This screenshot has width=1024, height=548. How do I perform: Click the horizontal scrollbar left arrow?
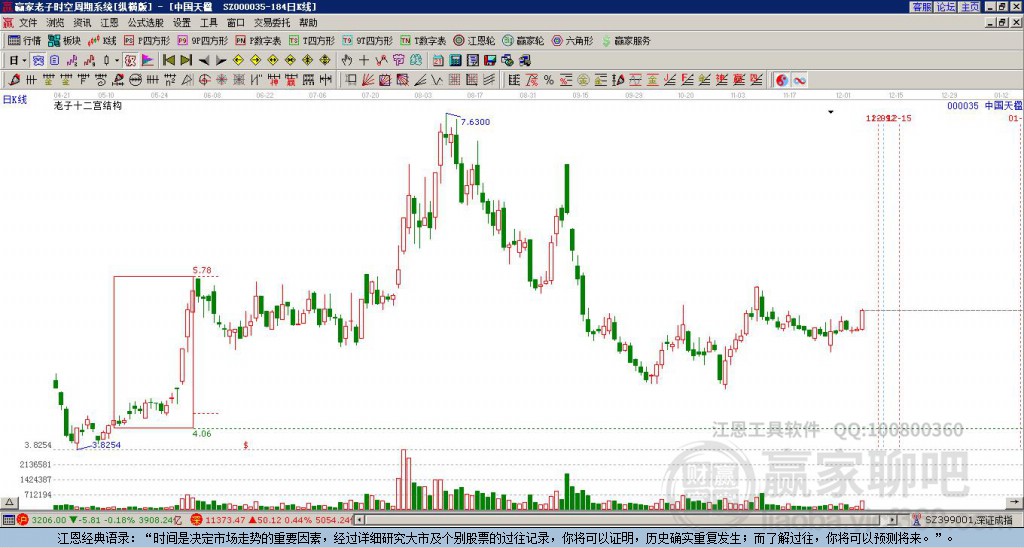click(360, 520)
